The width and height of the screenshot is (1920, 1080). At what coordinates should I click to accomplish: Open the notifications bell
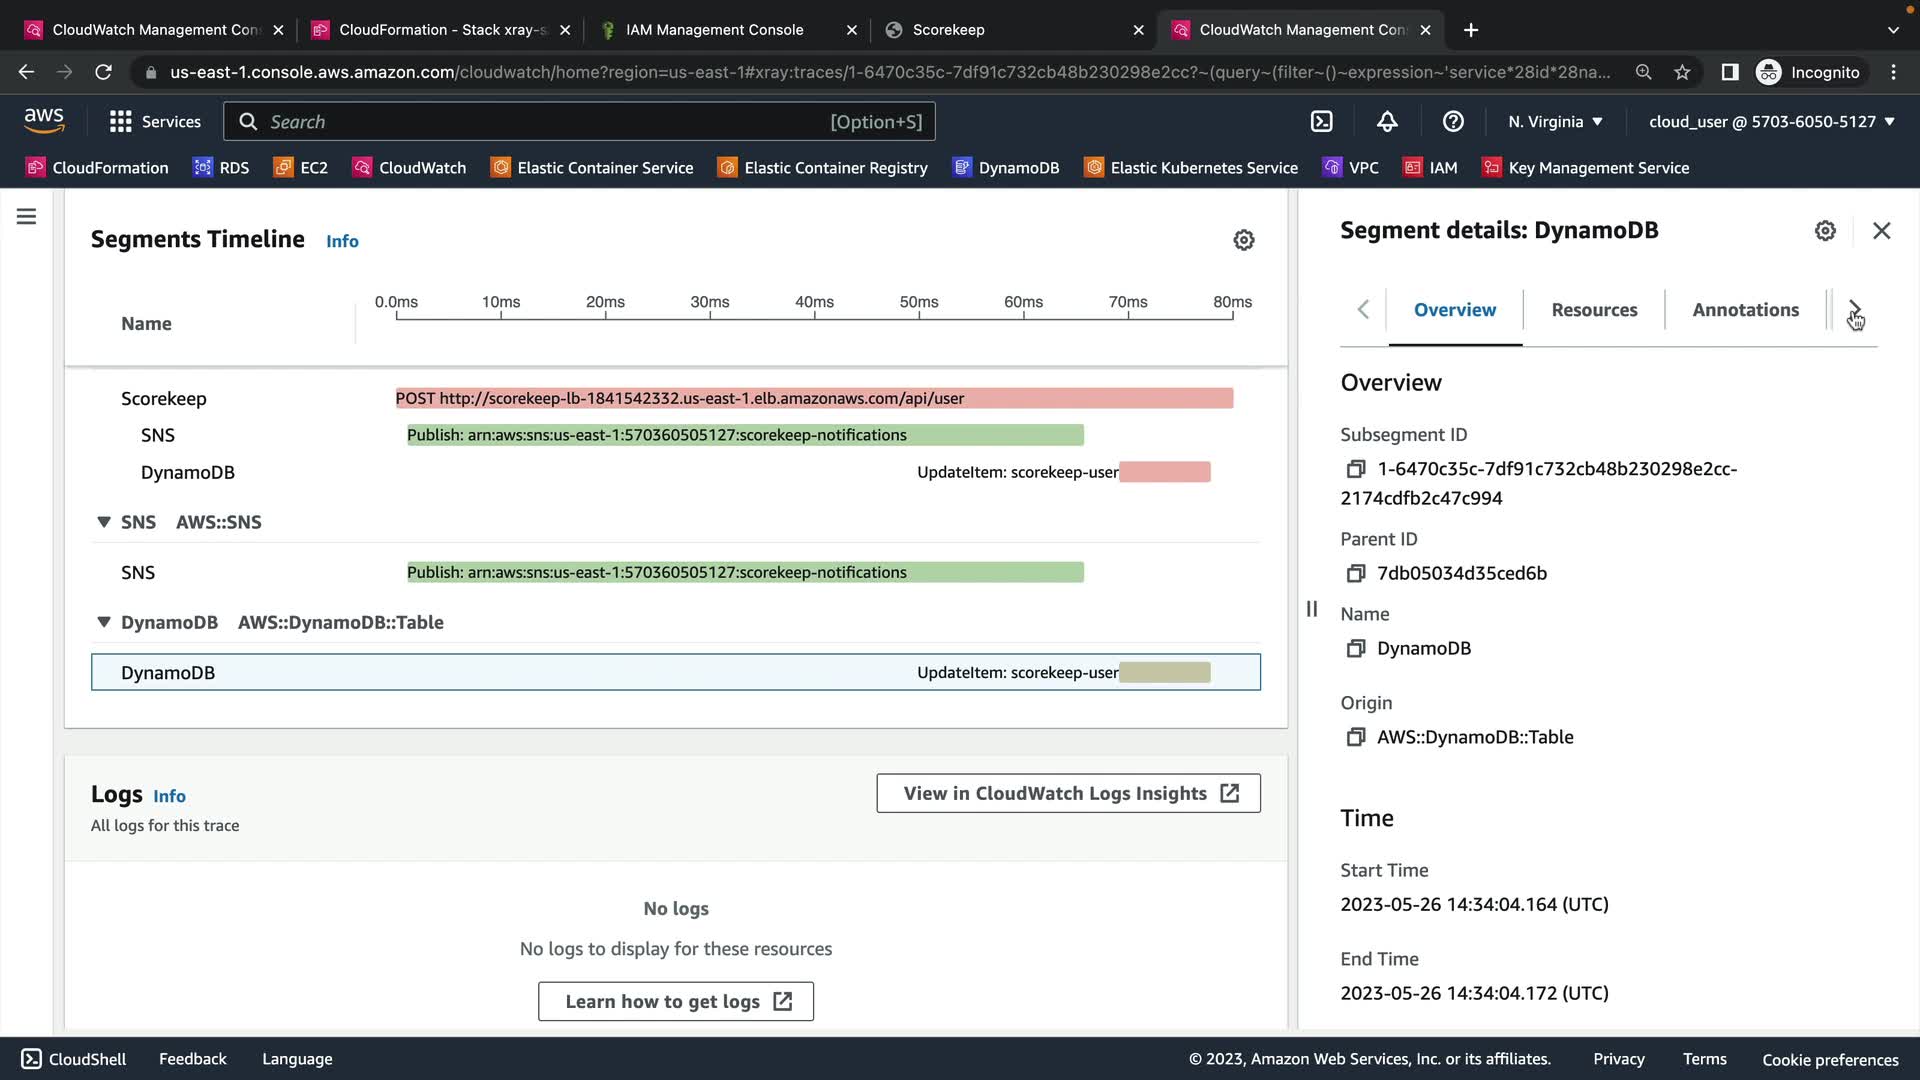click(1387, 121)
